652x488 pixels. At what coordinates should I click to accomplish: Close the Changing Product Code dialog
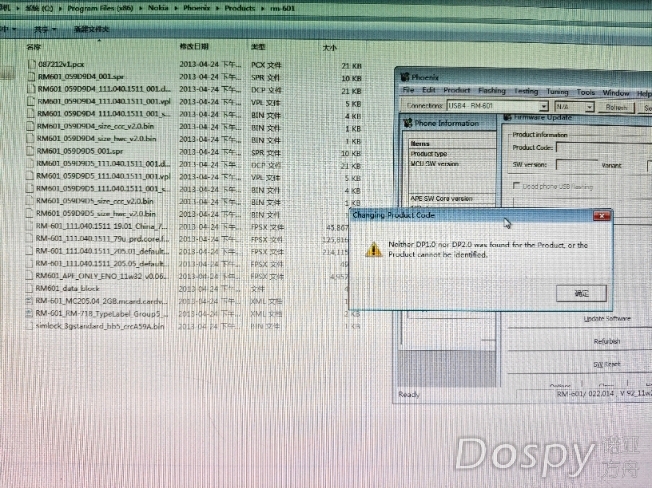(x=601, y=215)
